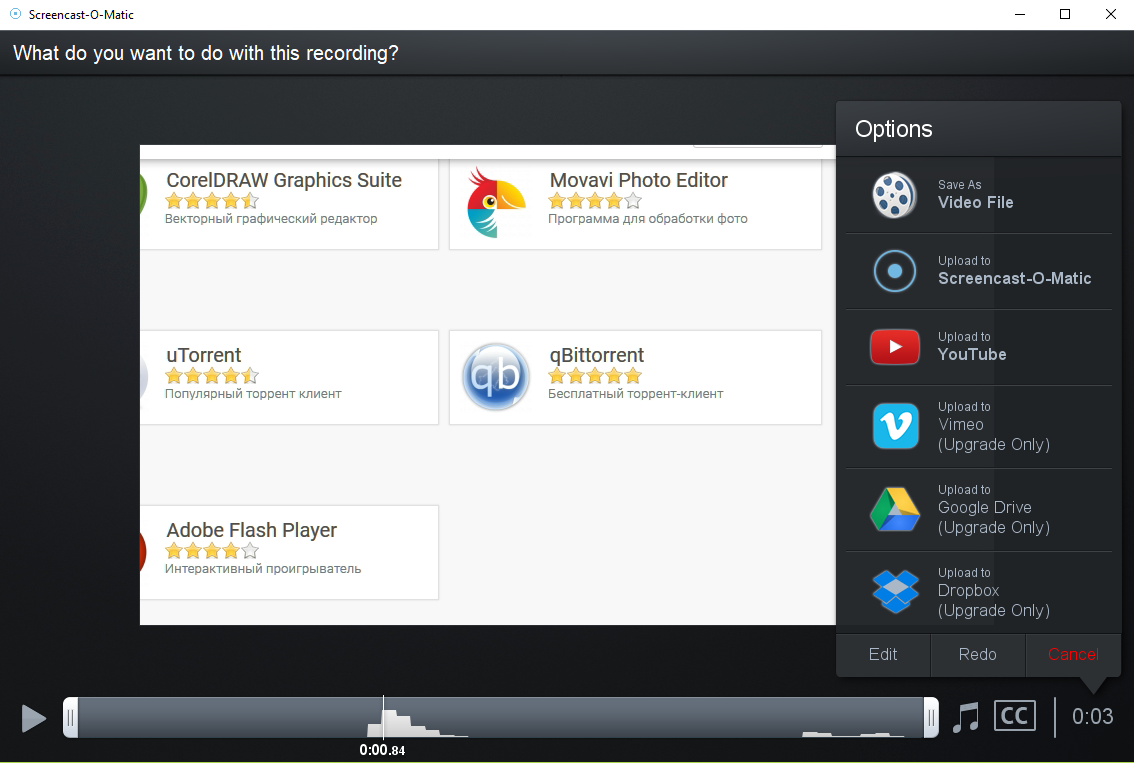Cancel the Options panel
Viewport: 1134px width, 763px height.
click(x=1073, y=655)
